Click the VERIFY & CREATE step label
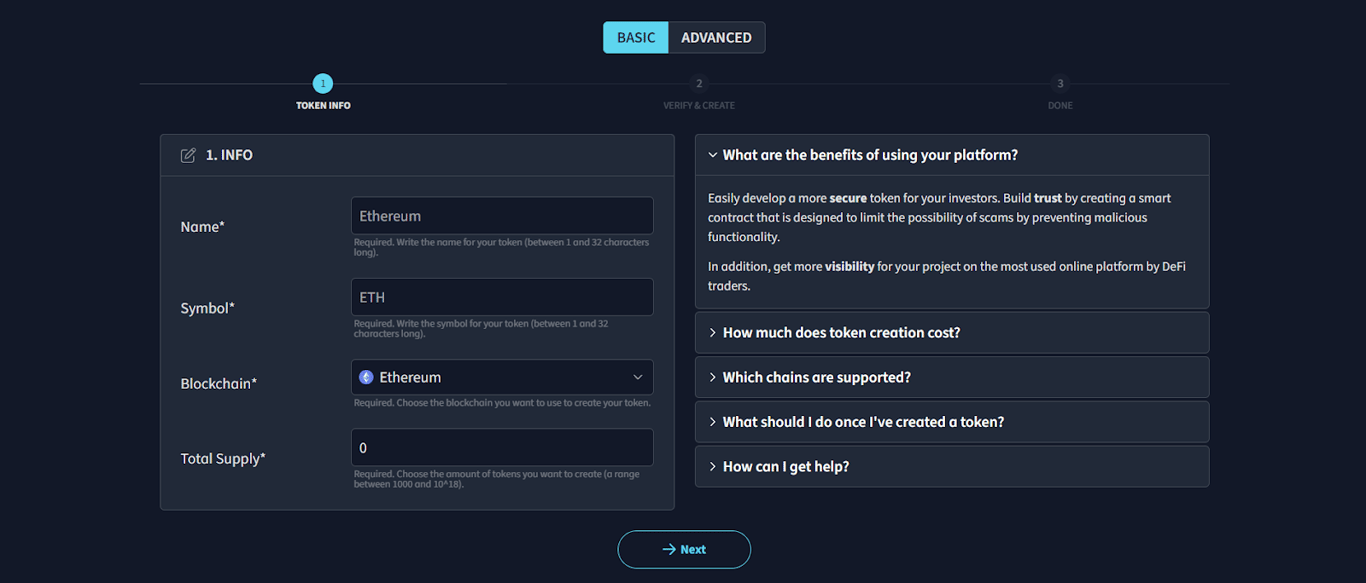 pyautogui.click(x=699, y=105)
